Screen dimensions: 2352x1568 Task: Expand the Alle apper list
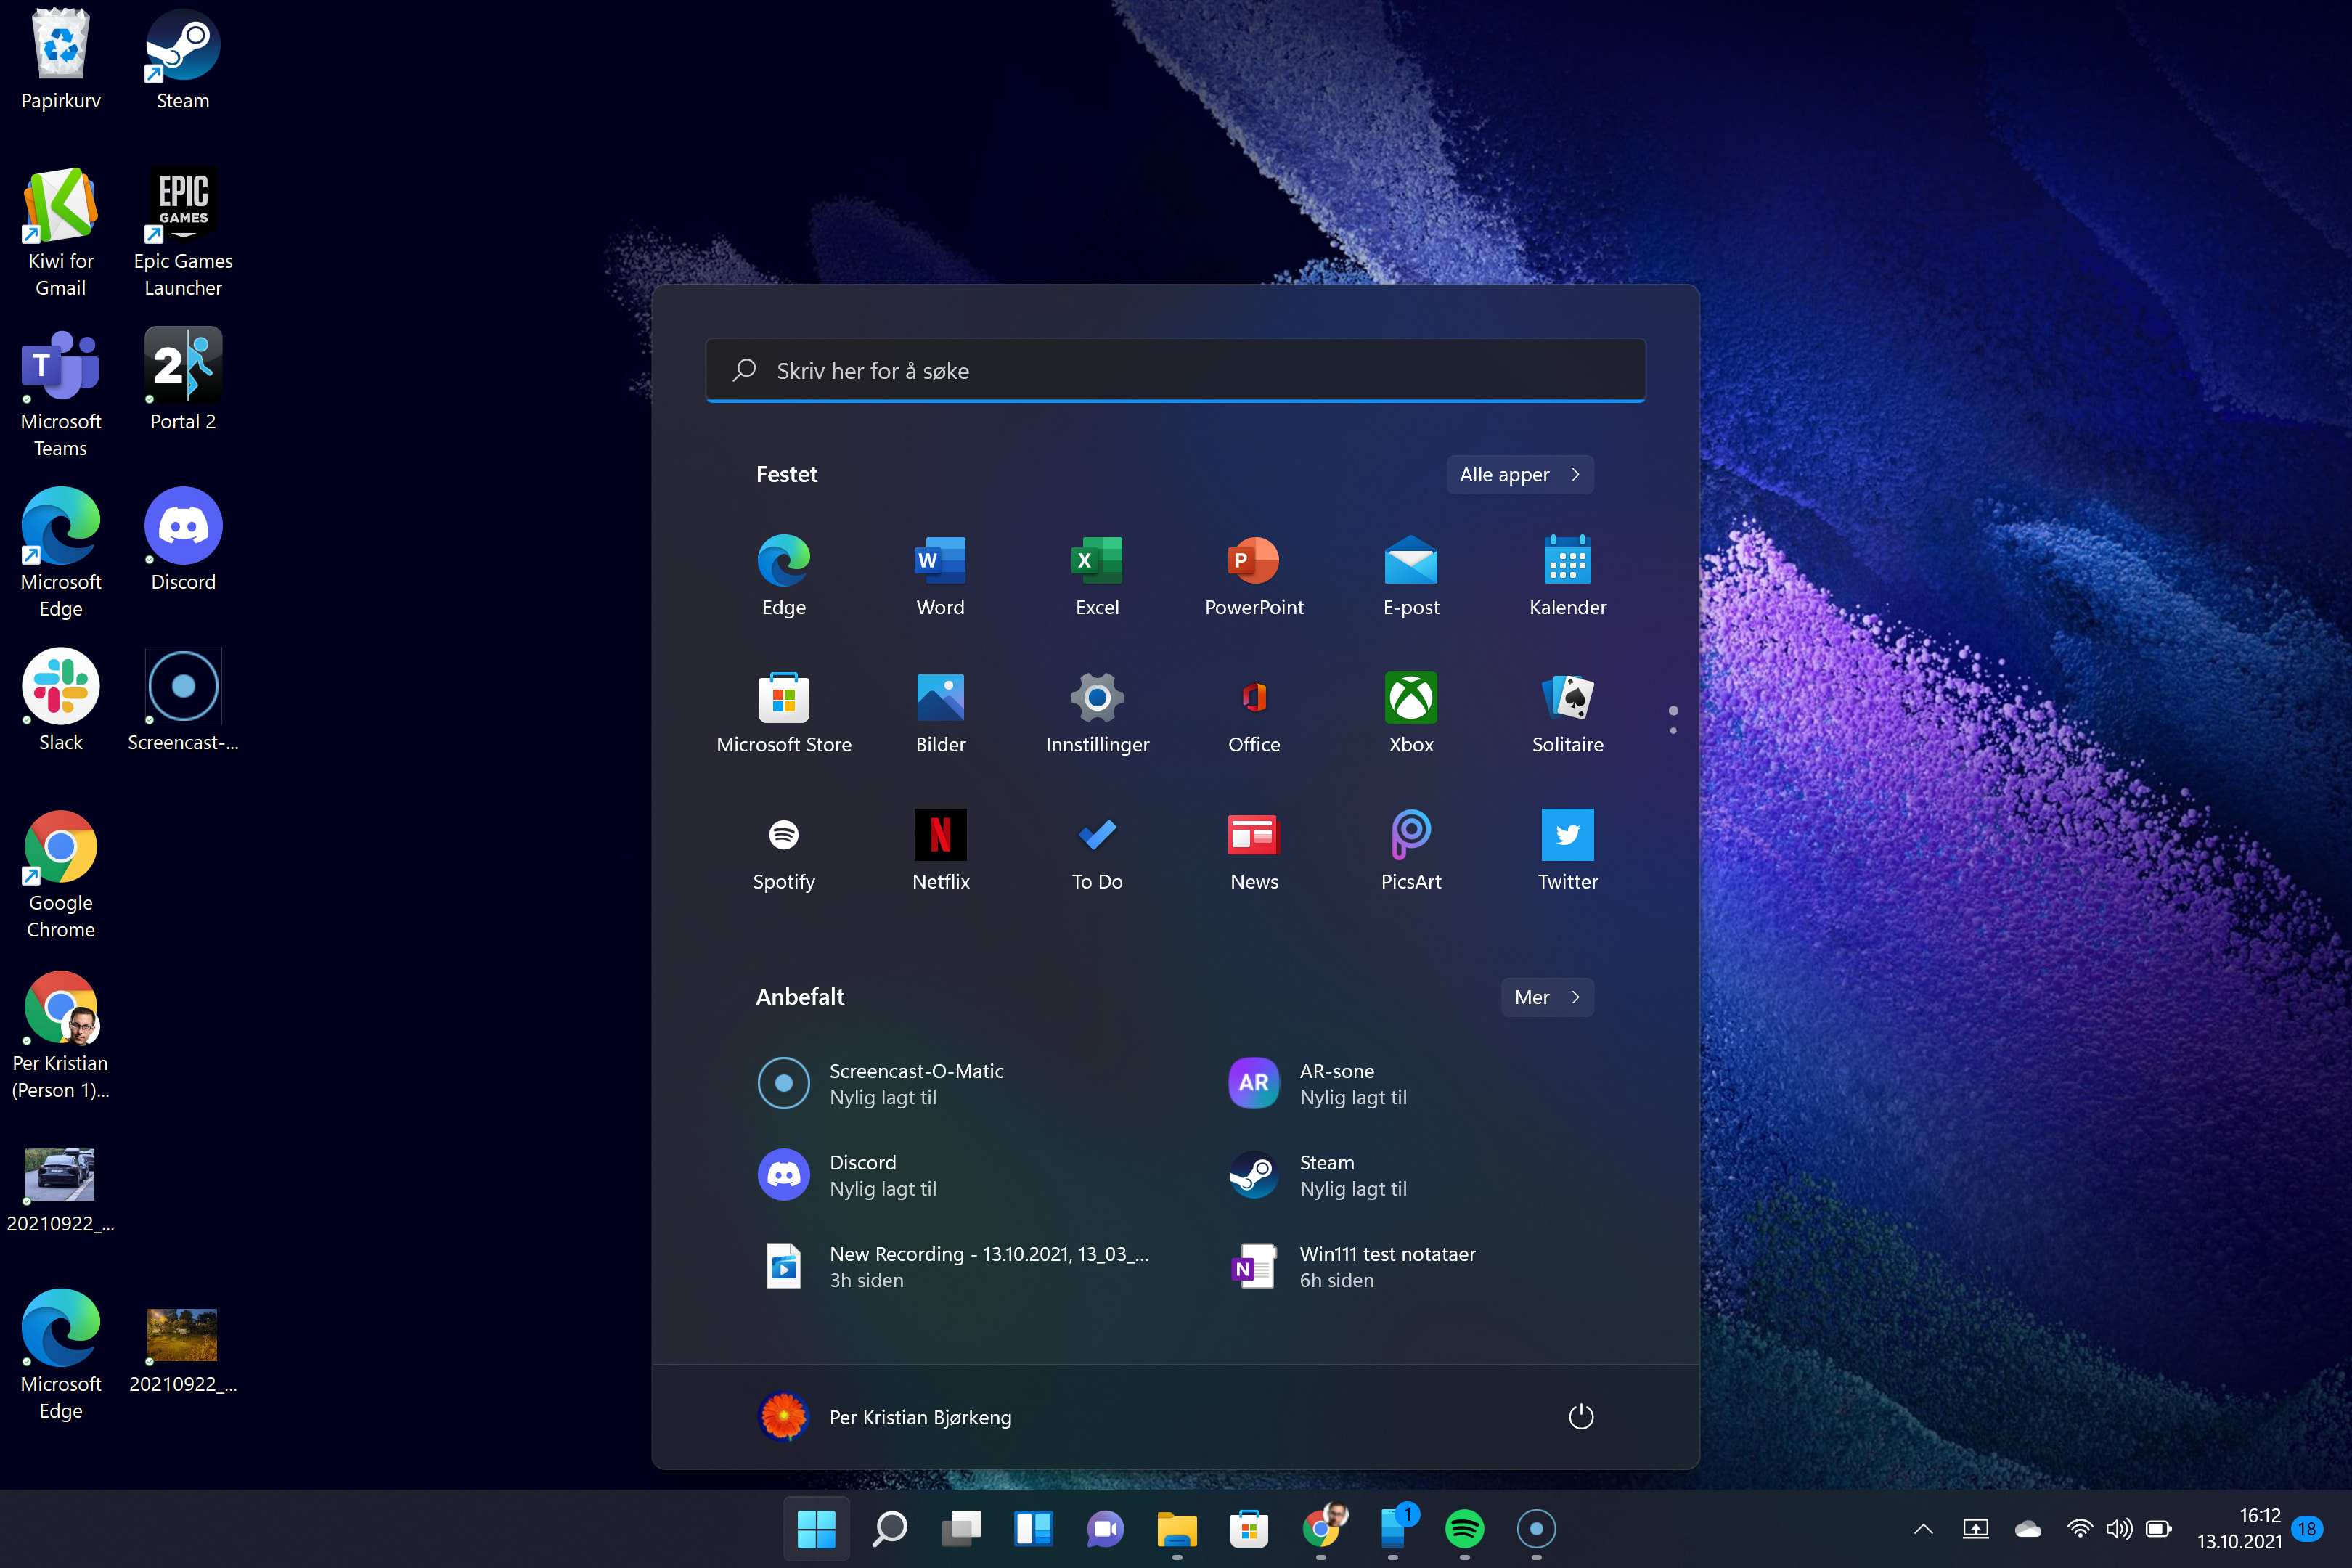1519,474
